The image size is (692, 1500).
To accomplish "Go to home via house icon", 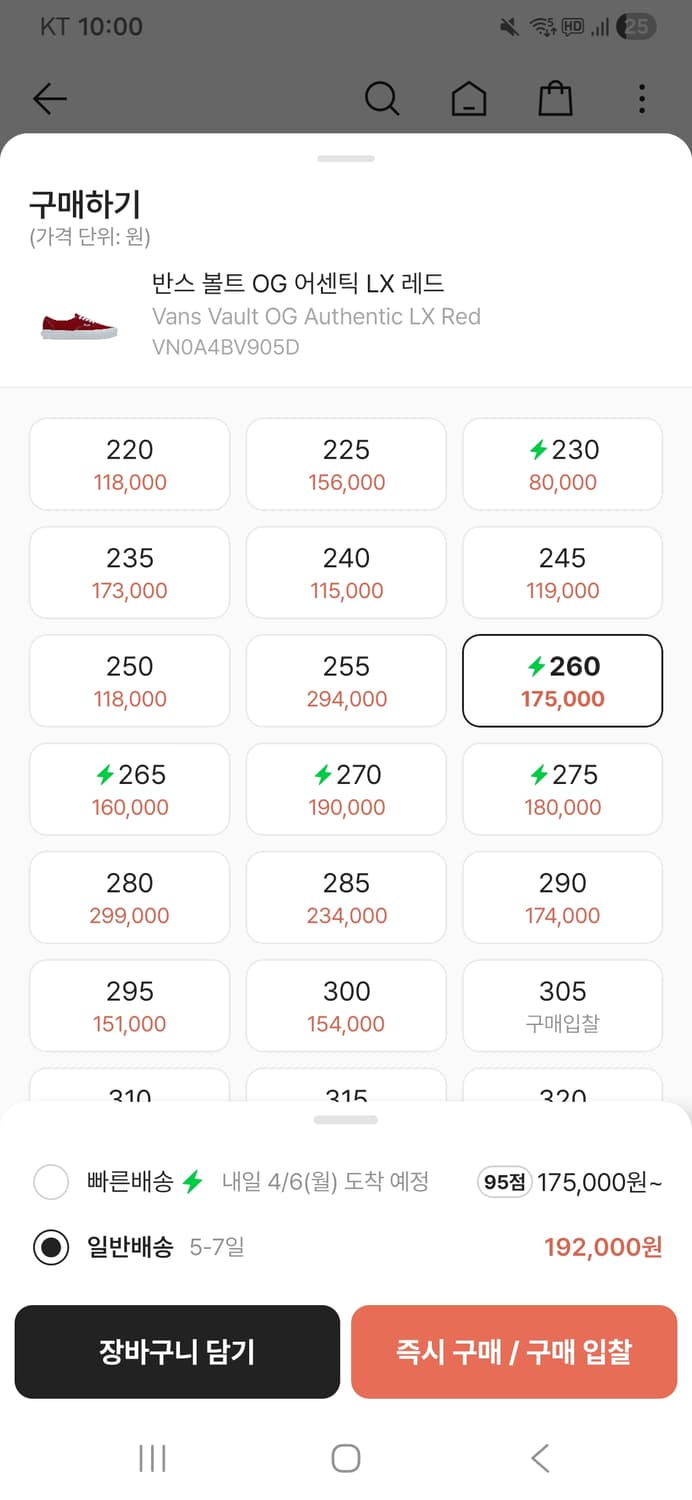I will (x=468, y=99).
